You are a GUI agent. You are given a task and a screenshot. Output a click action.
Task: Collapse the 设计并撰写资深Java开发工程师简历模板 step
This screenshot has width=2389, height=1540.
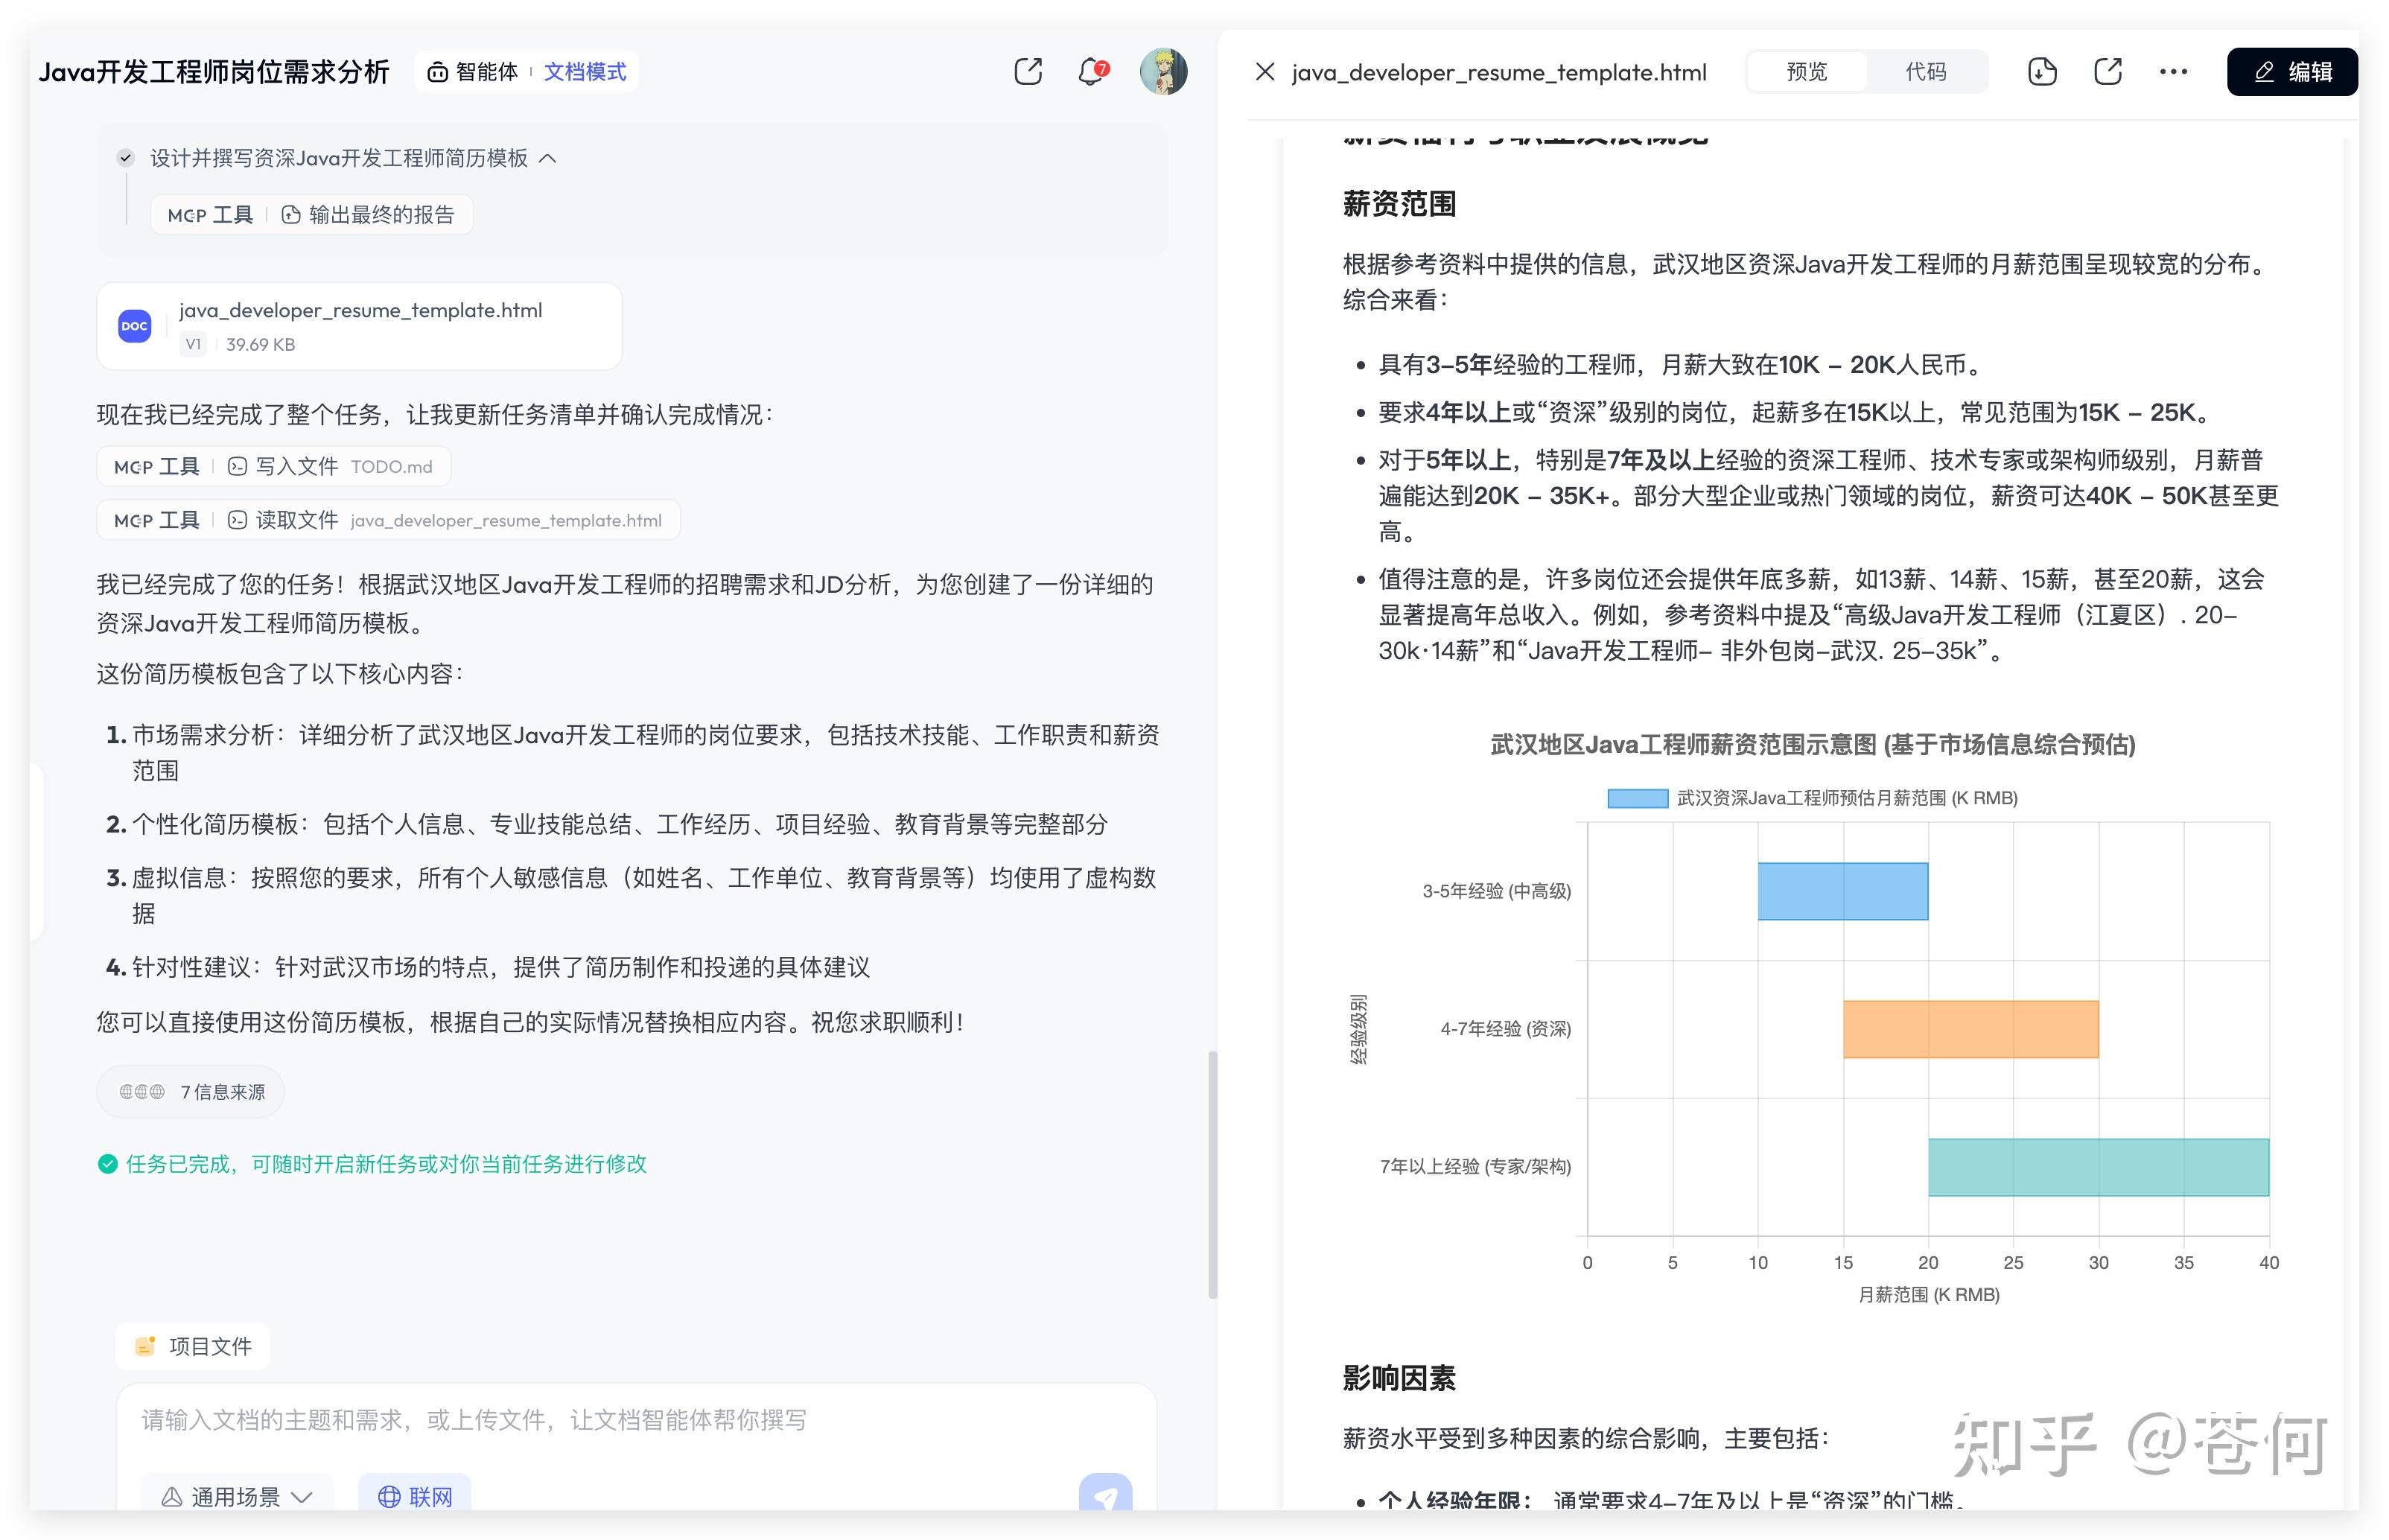click(x=548, y=158)
